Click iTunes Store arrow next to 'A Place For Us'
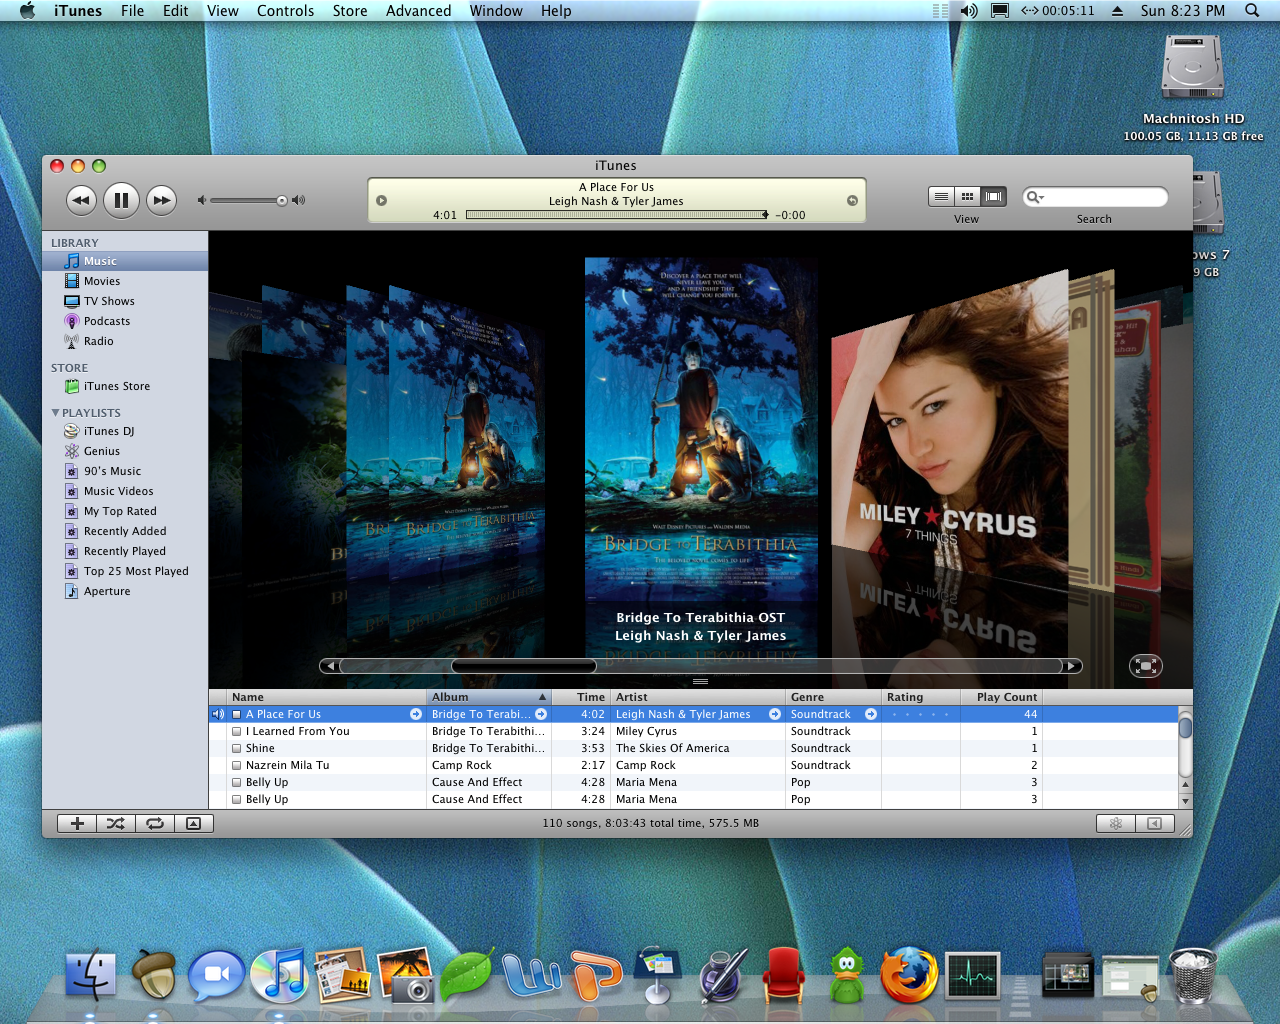This screenshot has height=1024, width=1280. 416,714
